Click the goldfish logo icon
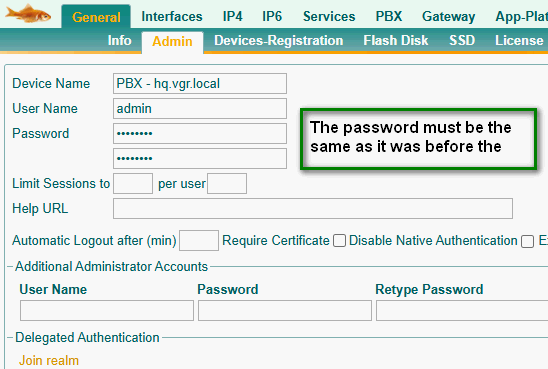The height and width of the screenshot is (369, 548). pyautogui.click(x=28, y=14)
